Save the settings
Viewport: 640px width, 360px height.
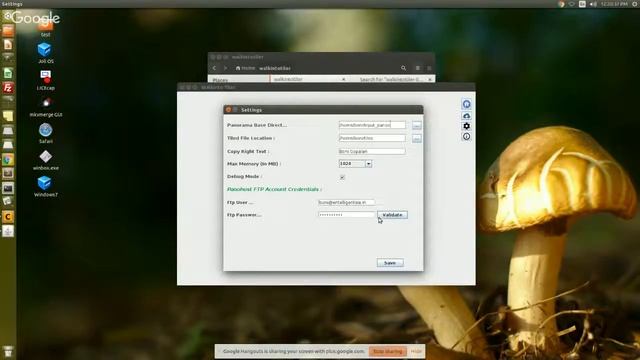390,263
